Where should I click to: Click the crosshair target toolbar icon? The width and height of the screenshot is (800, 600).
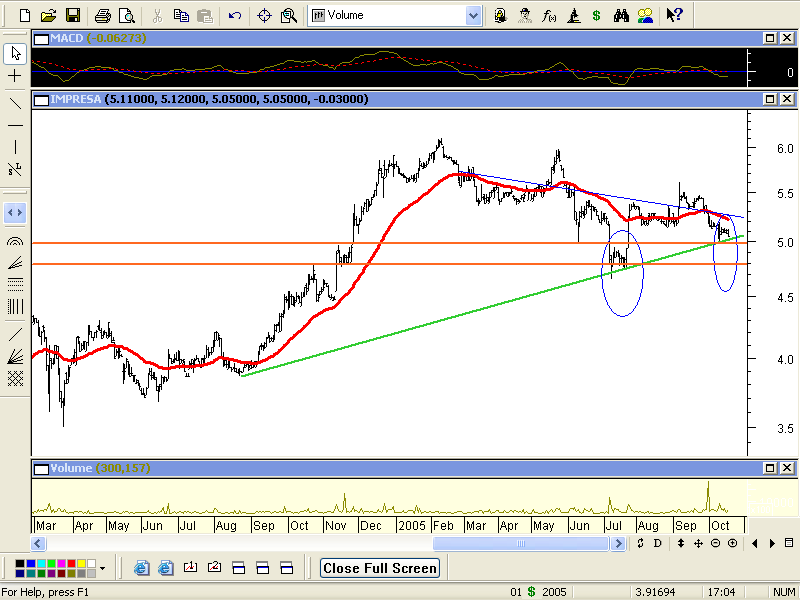tap(264, 16)
